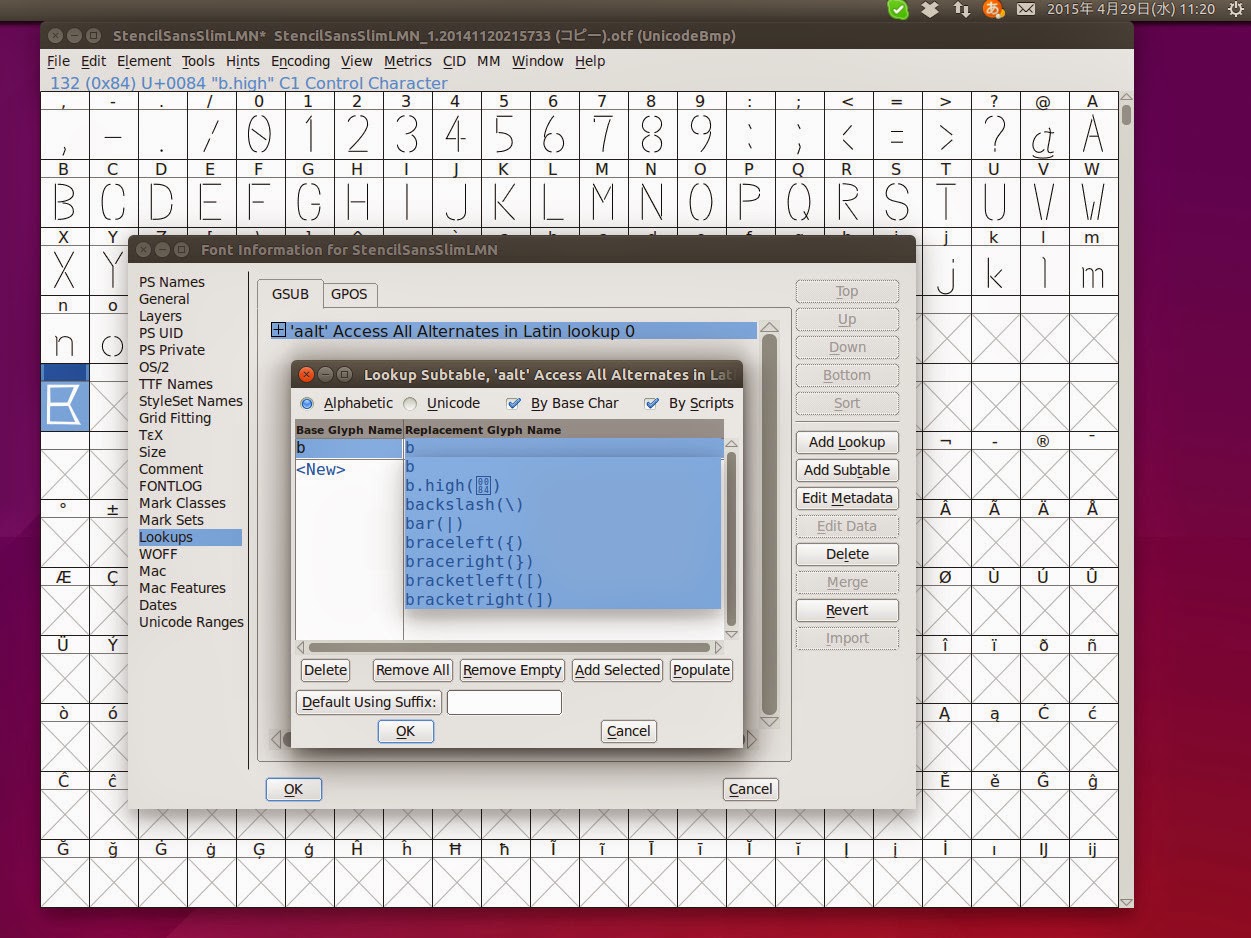Select the capital Q glyph cell
Screen dimensions: 1251x938
[x=798, y=202]
